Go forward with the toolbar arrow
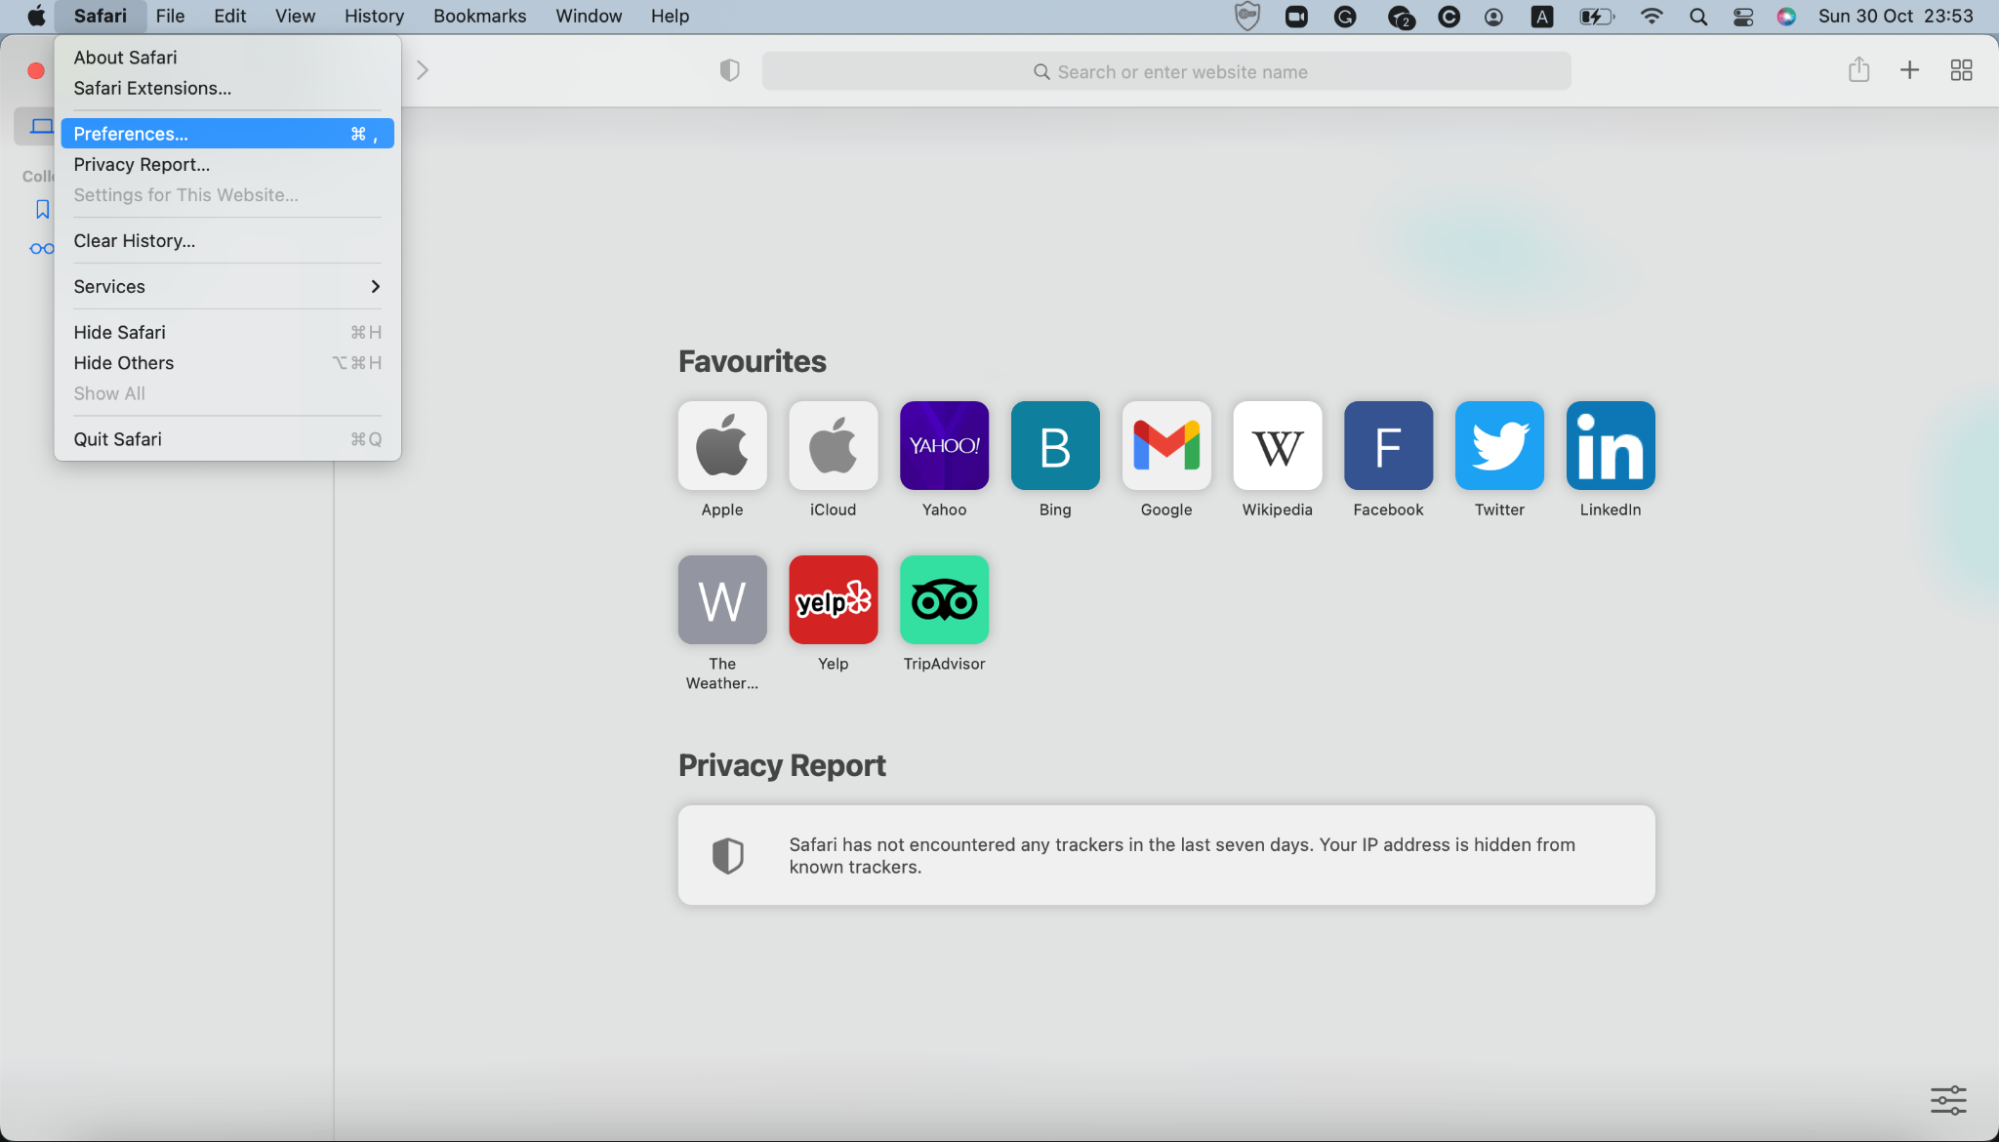The width and height of the screenshot is (1999, 1143). click(x=422, y=70)
